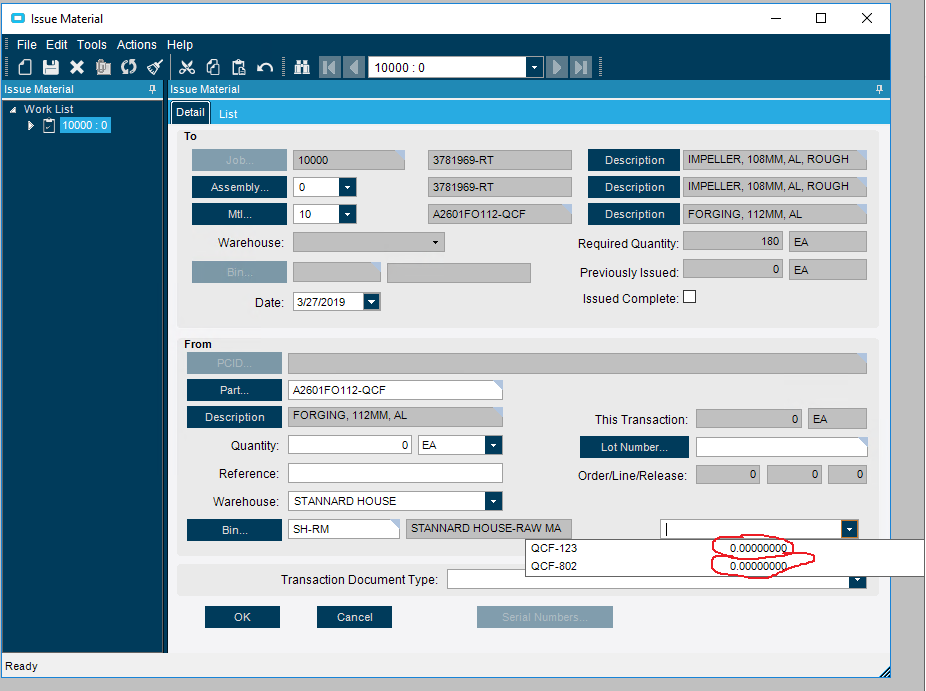Click the Refresh arrows toolbar icon
The image size is (926, 691).
(x=129, y=68)
